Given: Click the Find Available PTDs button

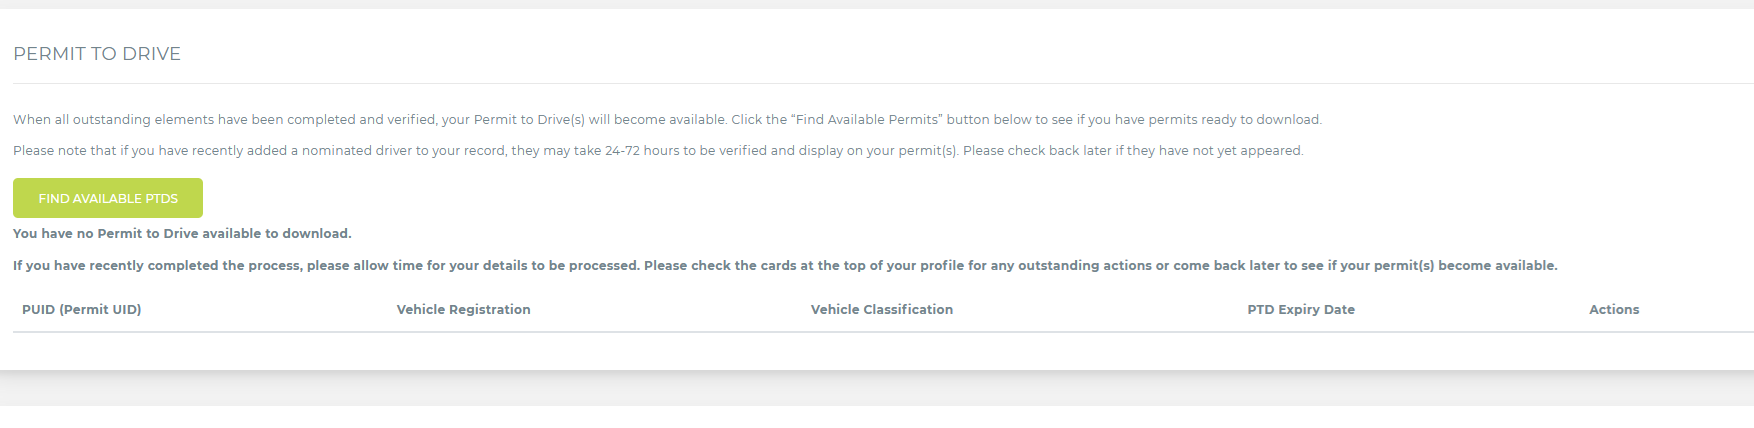Looking at the screenshot, I should [x=108, y=198].
